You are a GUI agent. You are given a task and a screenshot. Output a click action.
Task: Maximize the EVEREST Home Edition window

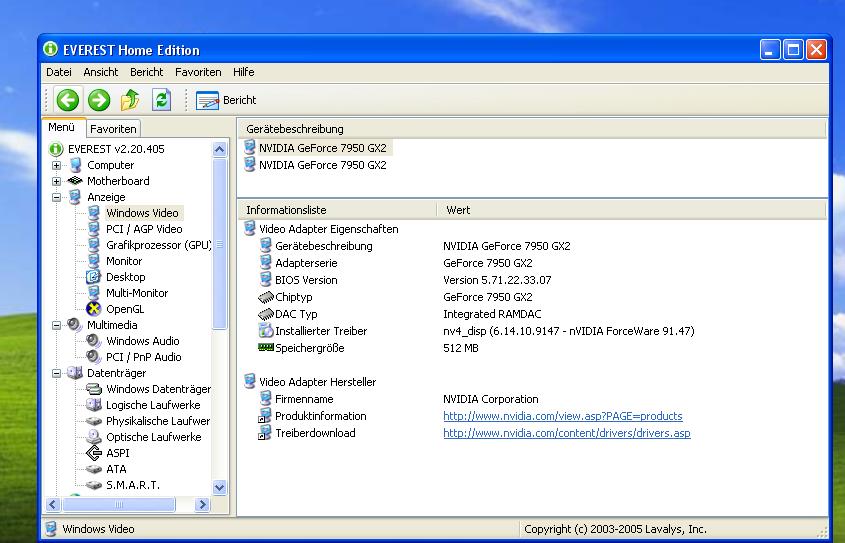tap(793, 50)
